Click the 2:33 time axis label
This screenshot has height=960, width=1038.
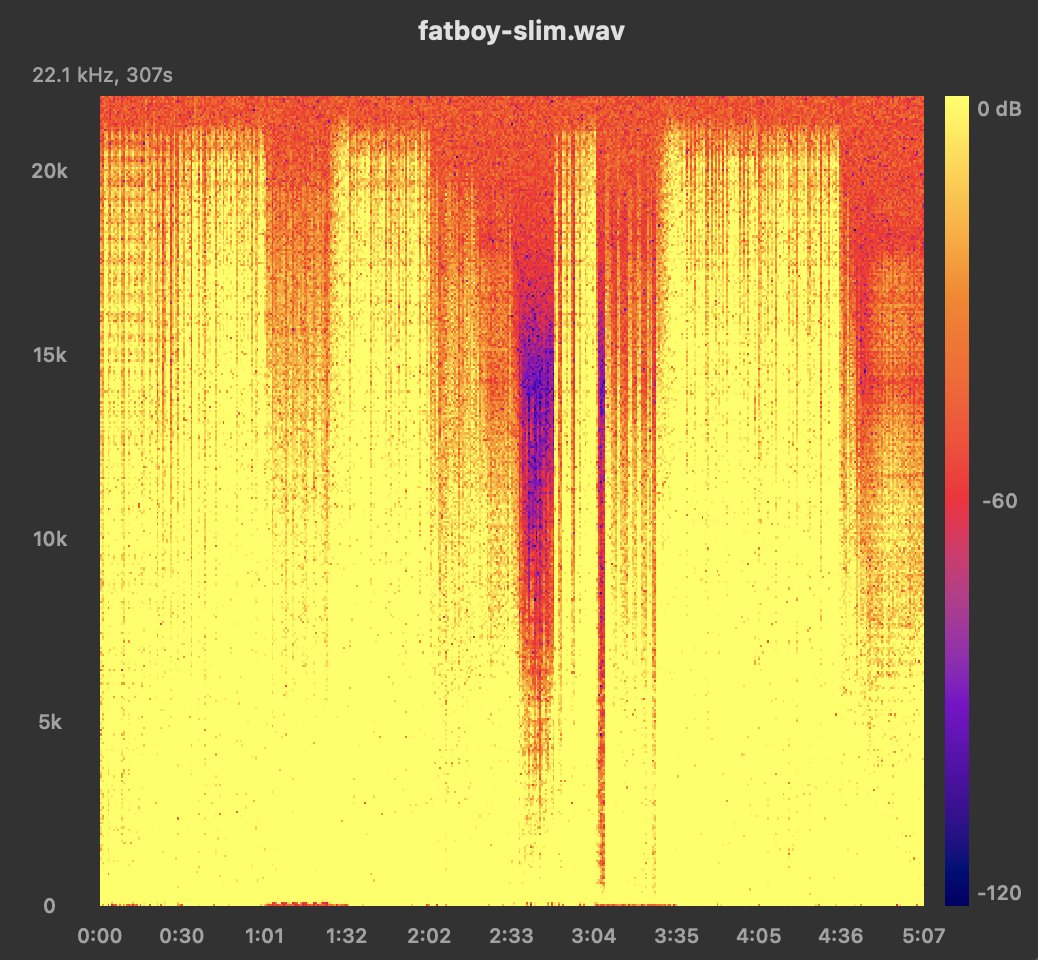pyautogui.click(x=511, y=936)
